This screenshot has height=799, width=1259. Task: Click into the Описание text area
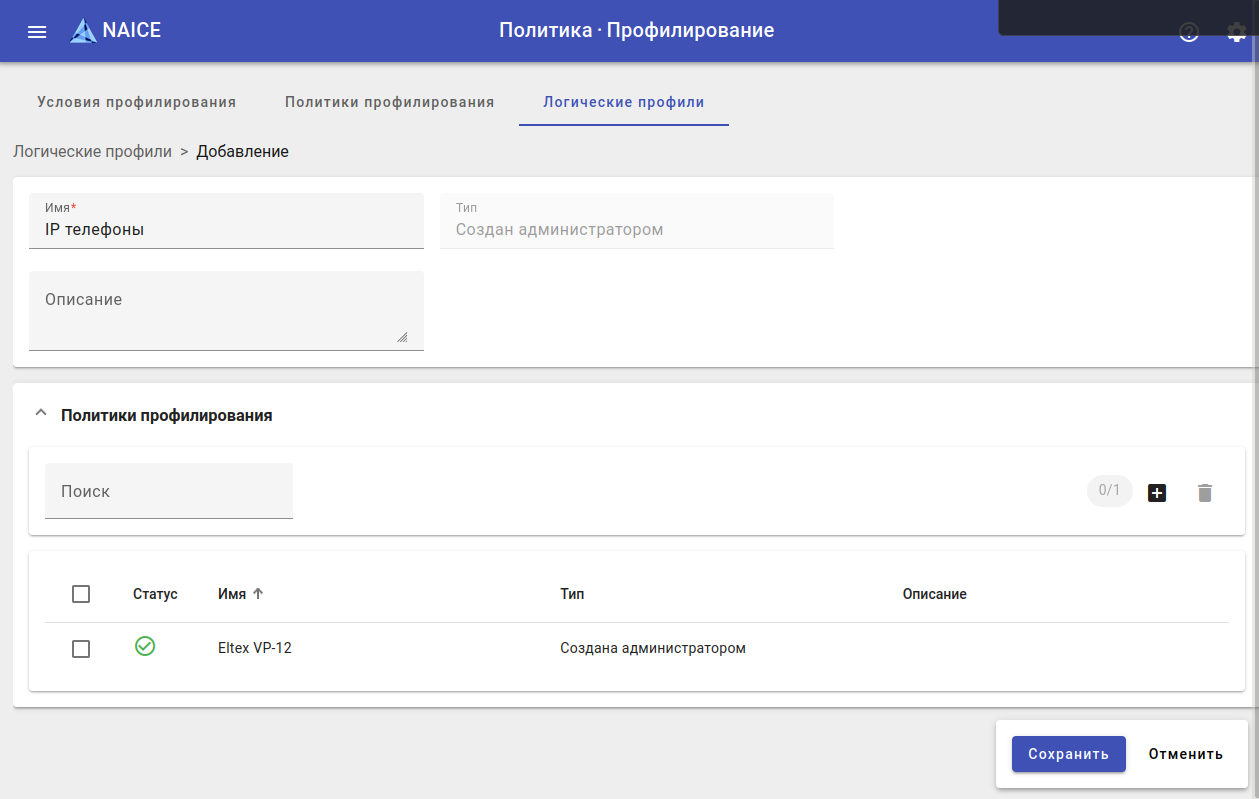point(226,311)
